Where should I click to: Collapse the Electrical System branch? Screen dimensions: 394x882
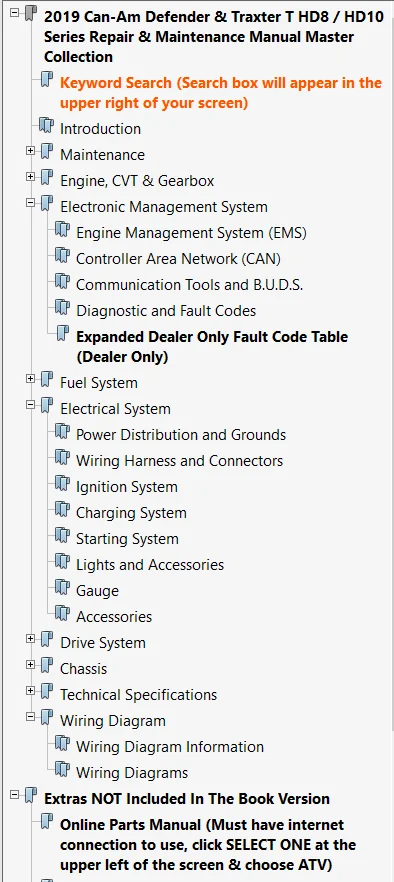30,404
